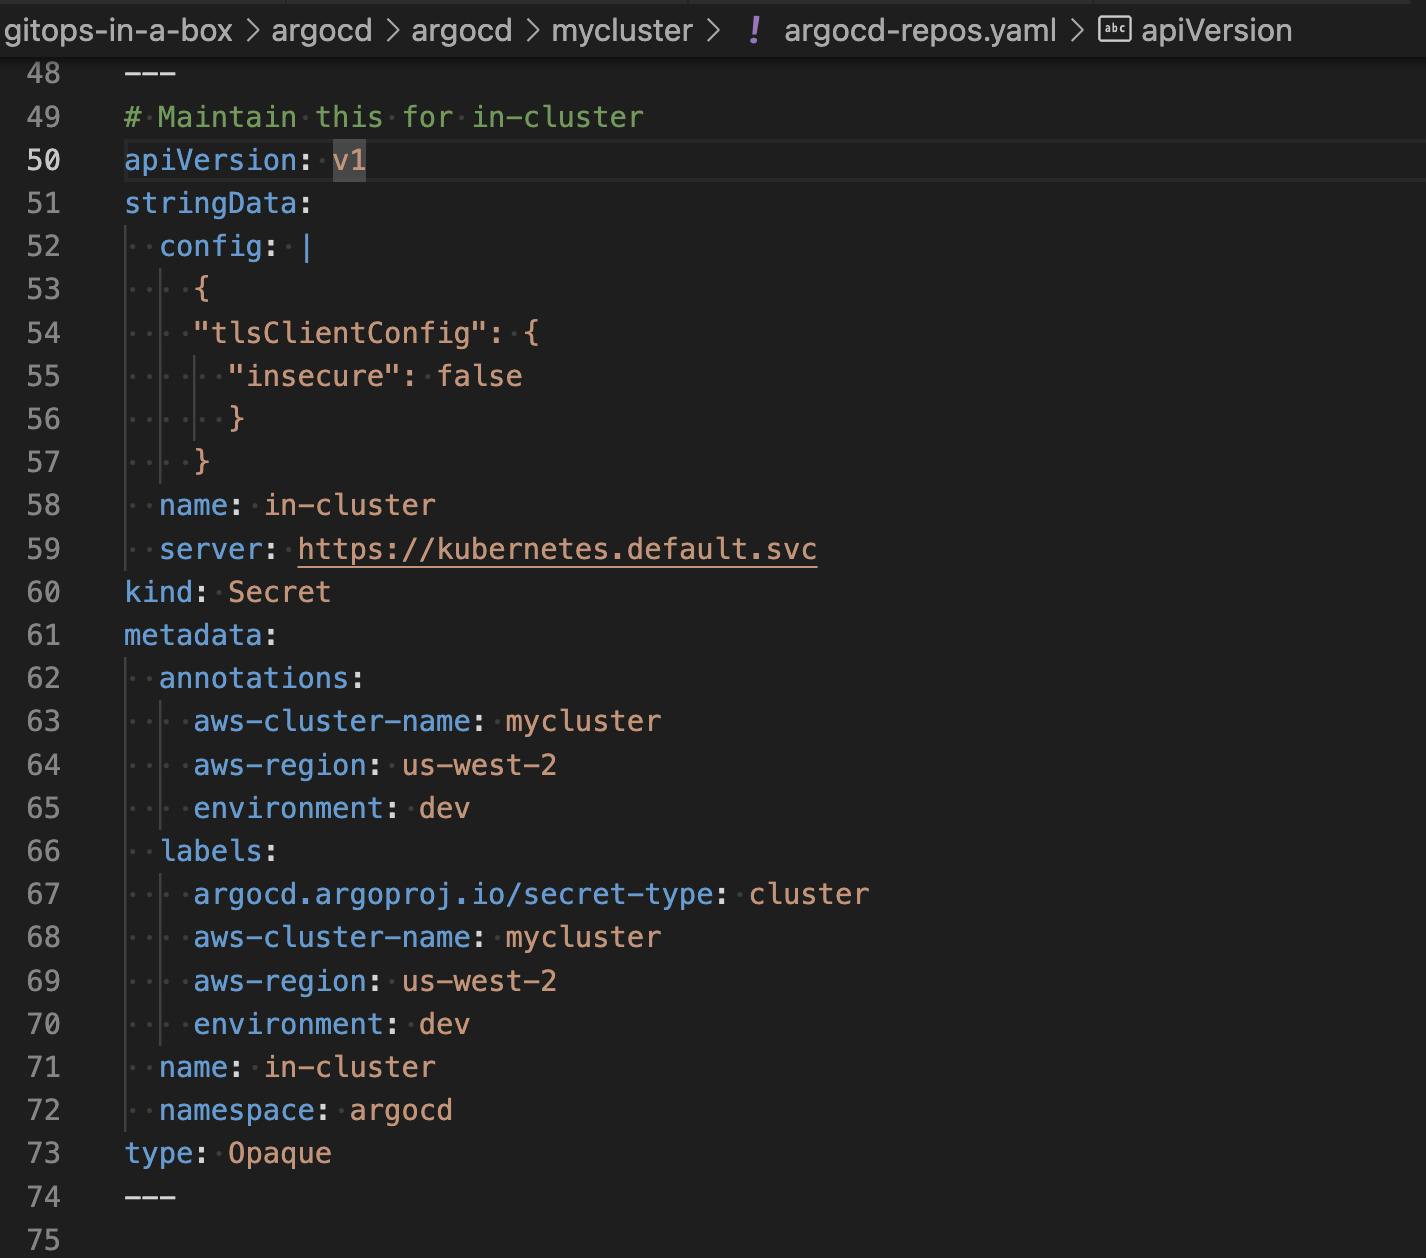Click document separator on line 74
1426x1258 pixels.
[x=150, y=1196]
